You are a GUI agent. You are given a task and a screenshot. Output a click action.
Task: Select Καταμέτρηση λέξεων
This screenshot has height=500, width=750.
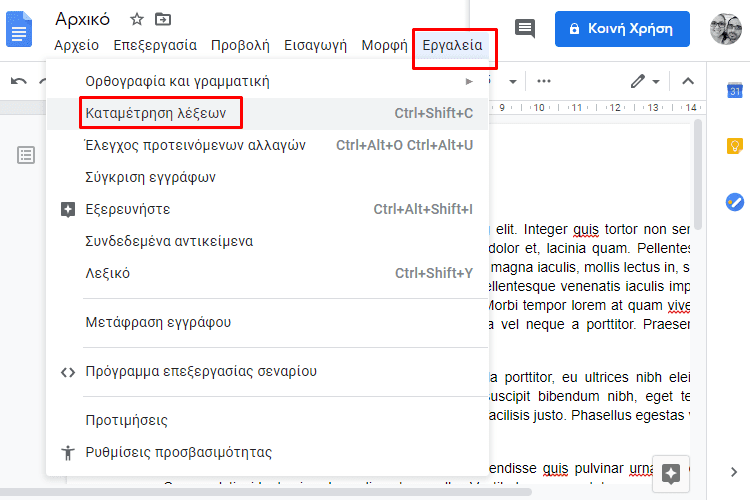tap(267, 113)
